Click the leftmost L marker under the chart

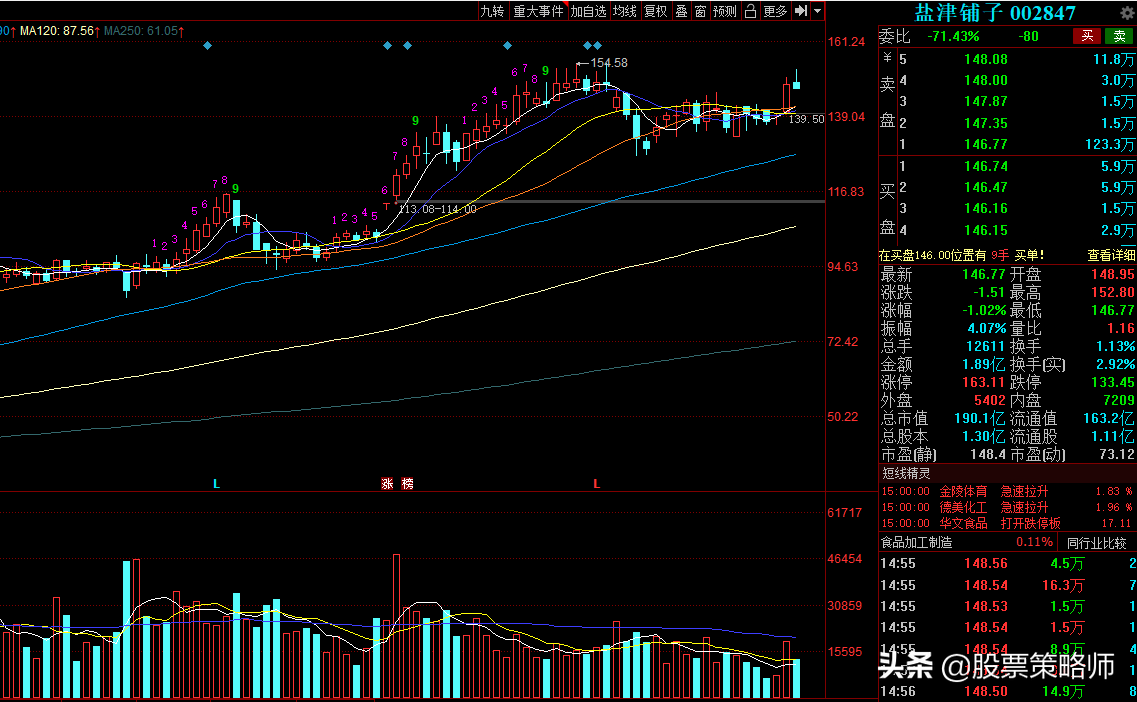pos(216,484)
